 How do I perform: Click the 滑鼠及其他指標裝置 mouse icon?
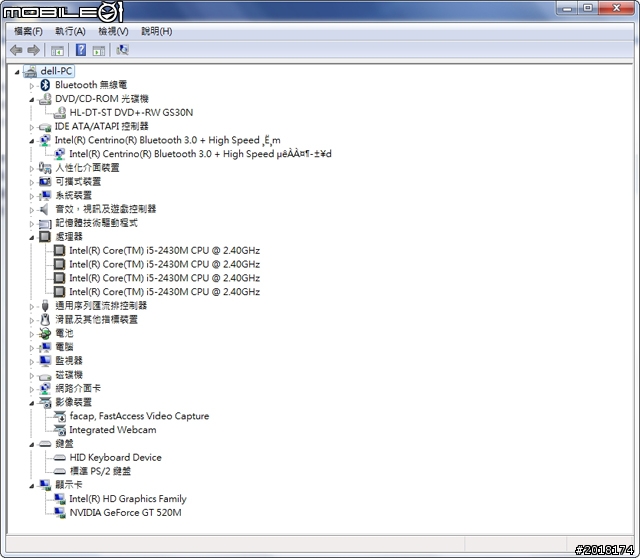(x=45, y=320)
